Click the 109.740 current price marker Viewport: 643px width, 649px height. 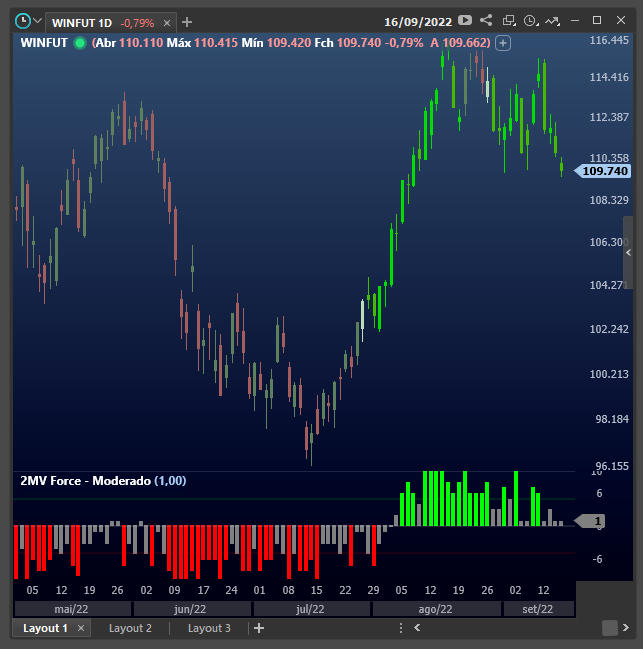click(x=603, y=171)
